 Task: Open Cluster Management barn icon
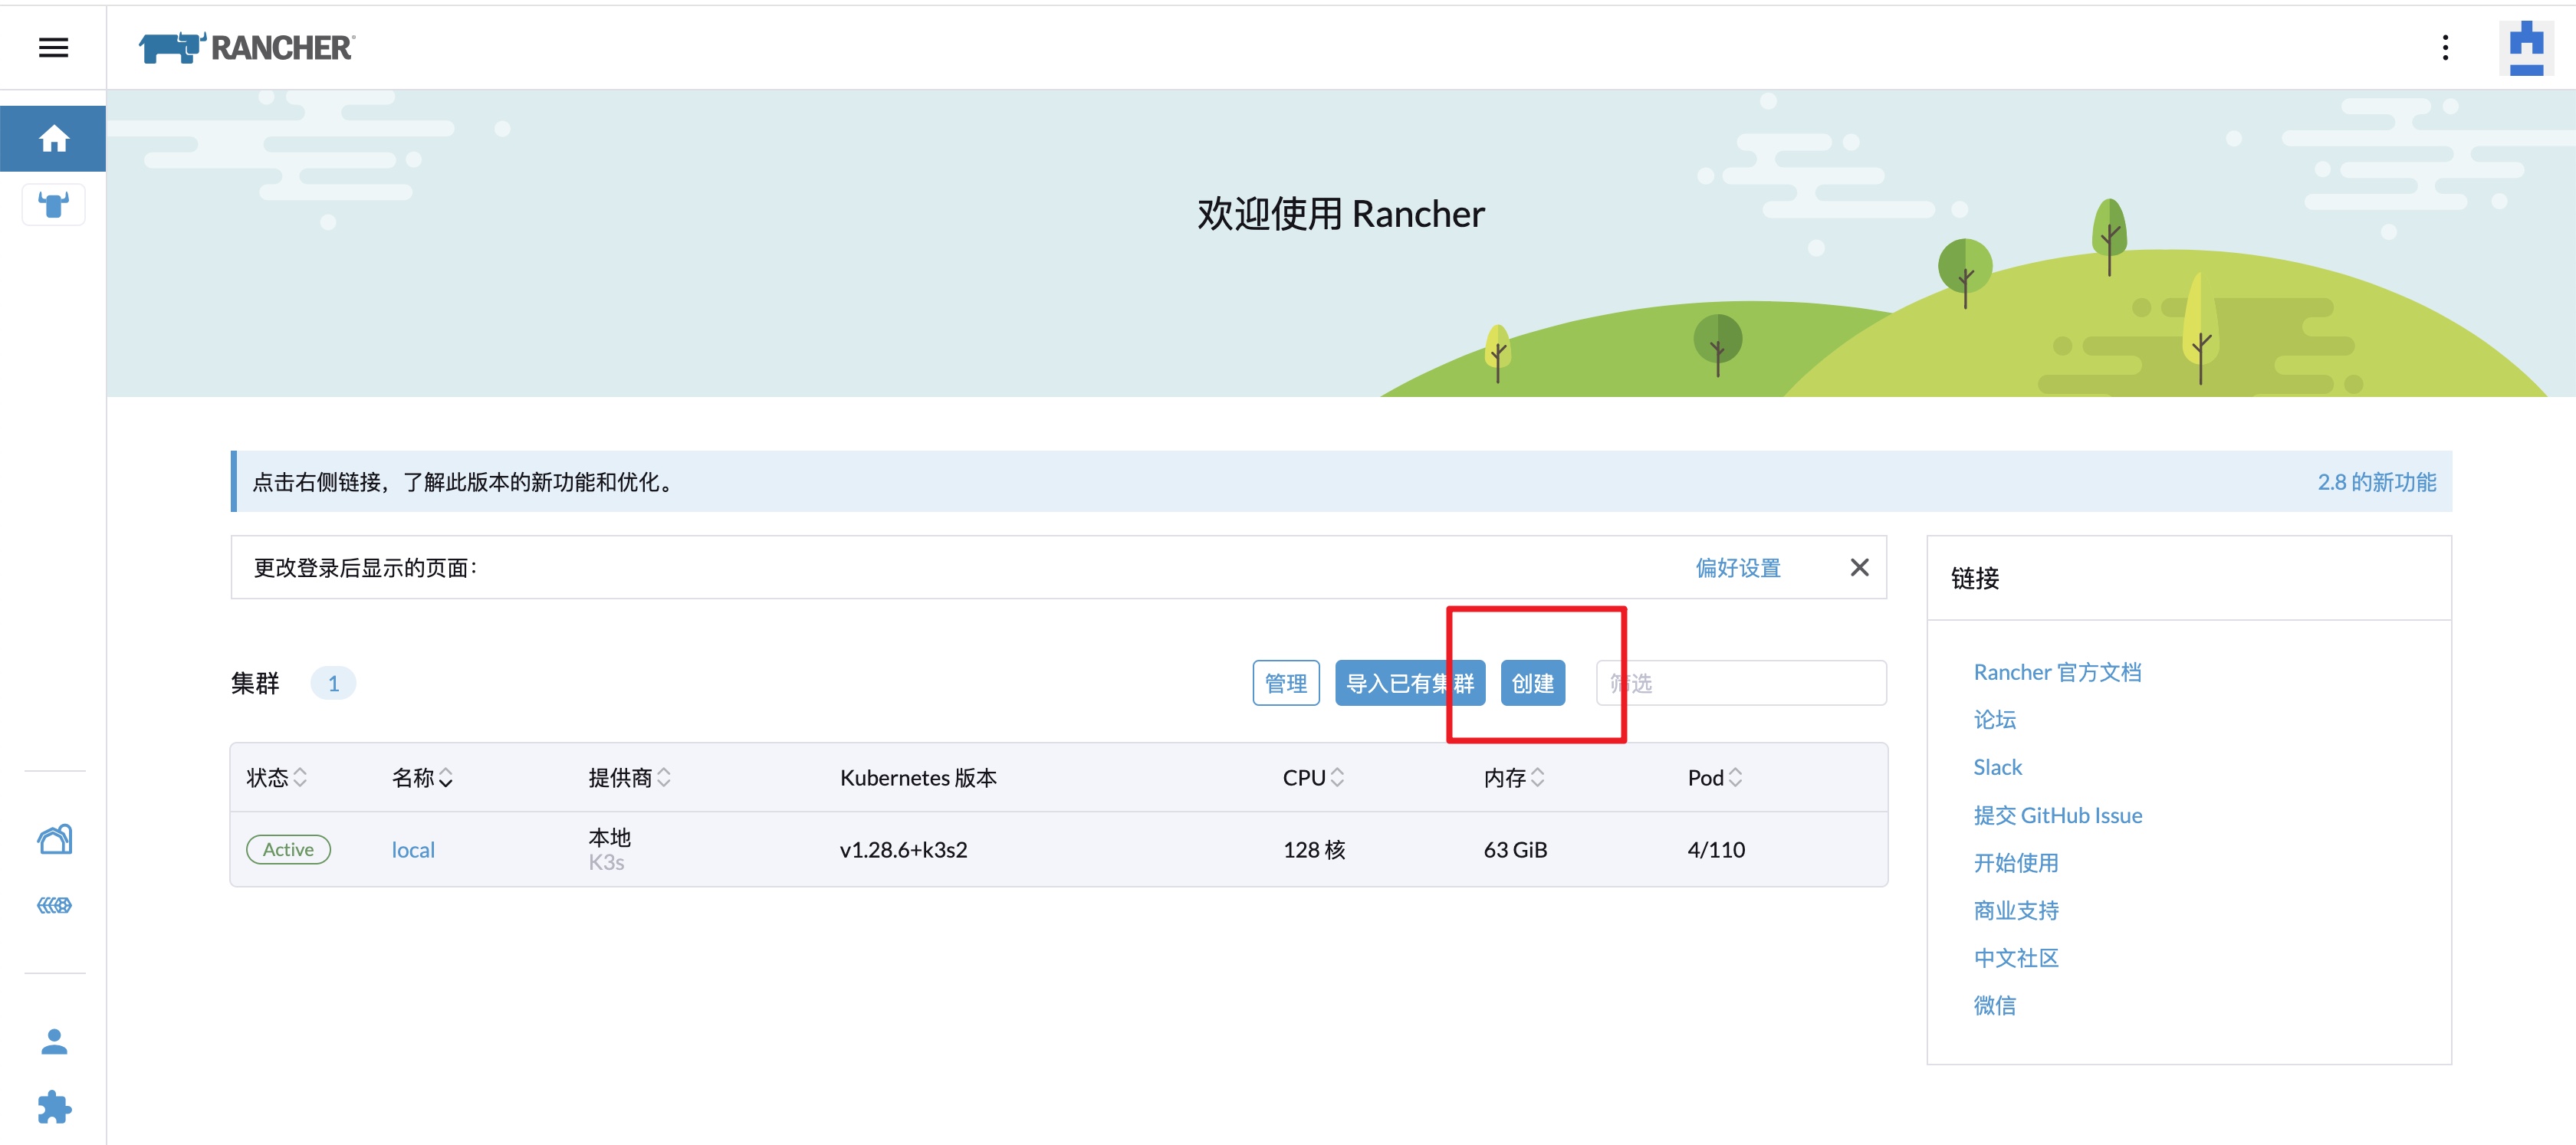[54, 838]
